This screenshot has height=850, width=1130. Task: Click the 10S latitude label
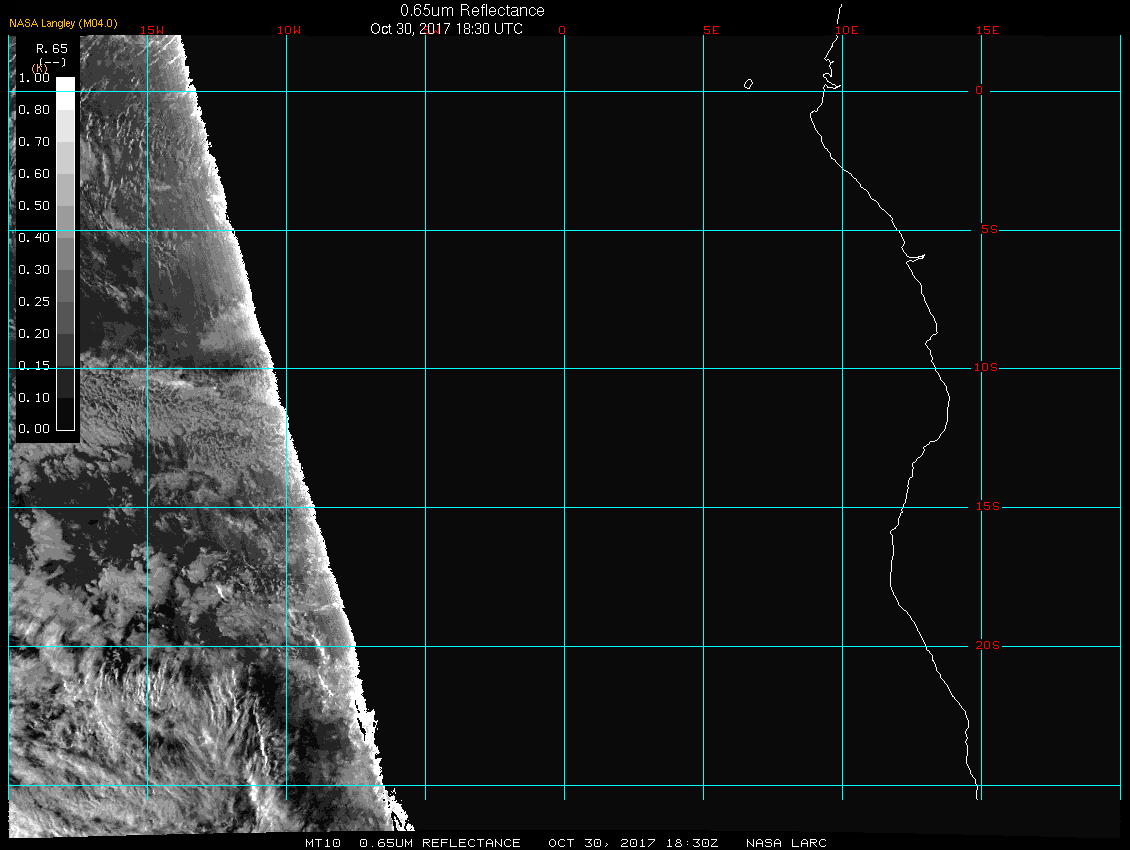point(986,368)
